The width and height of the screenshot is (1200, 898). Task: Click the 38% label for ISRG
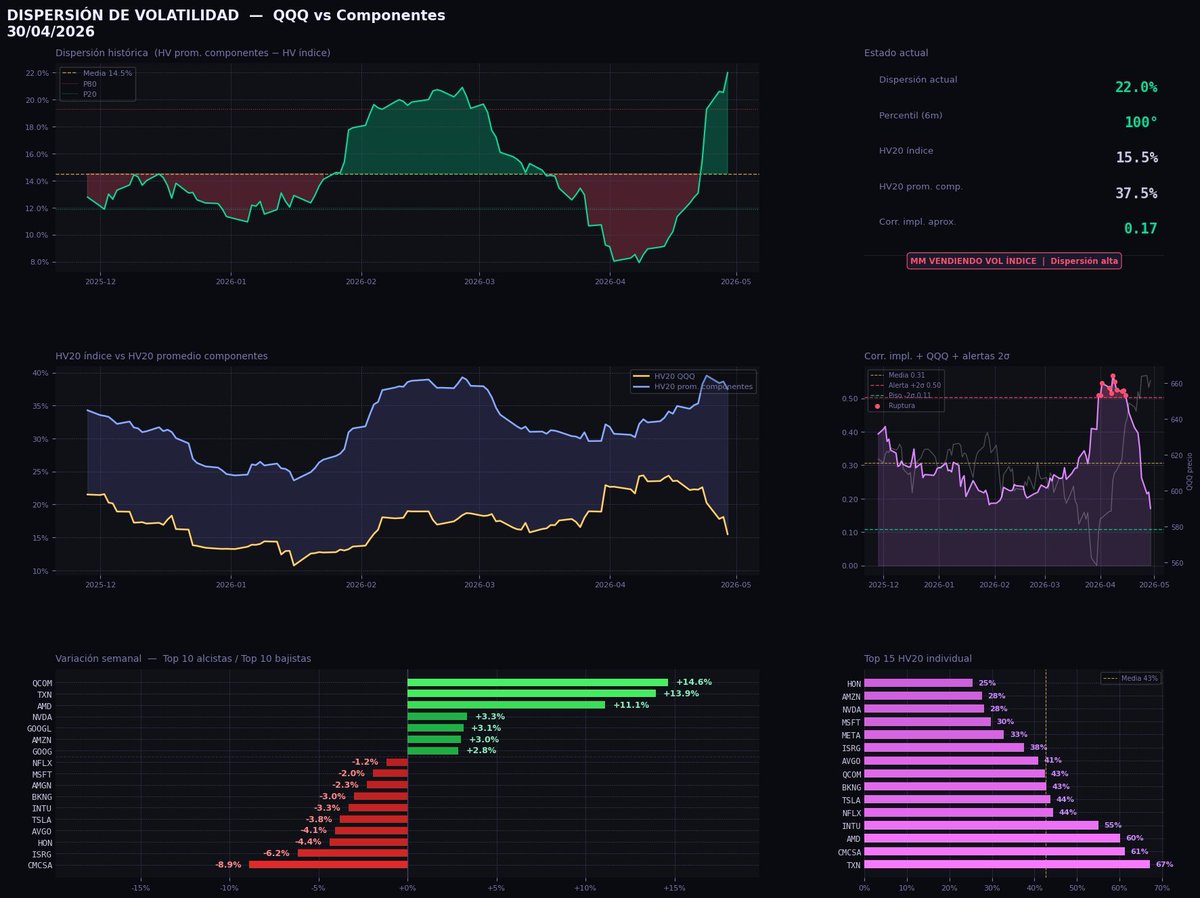[x=1039, y=747]
